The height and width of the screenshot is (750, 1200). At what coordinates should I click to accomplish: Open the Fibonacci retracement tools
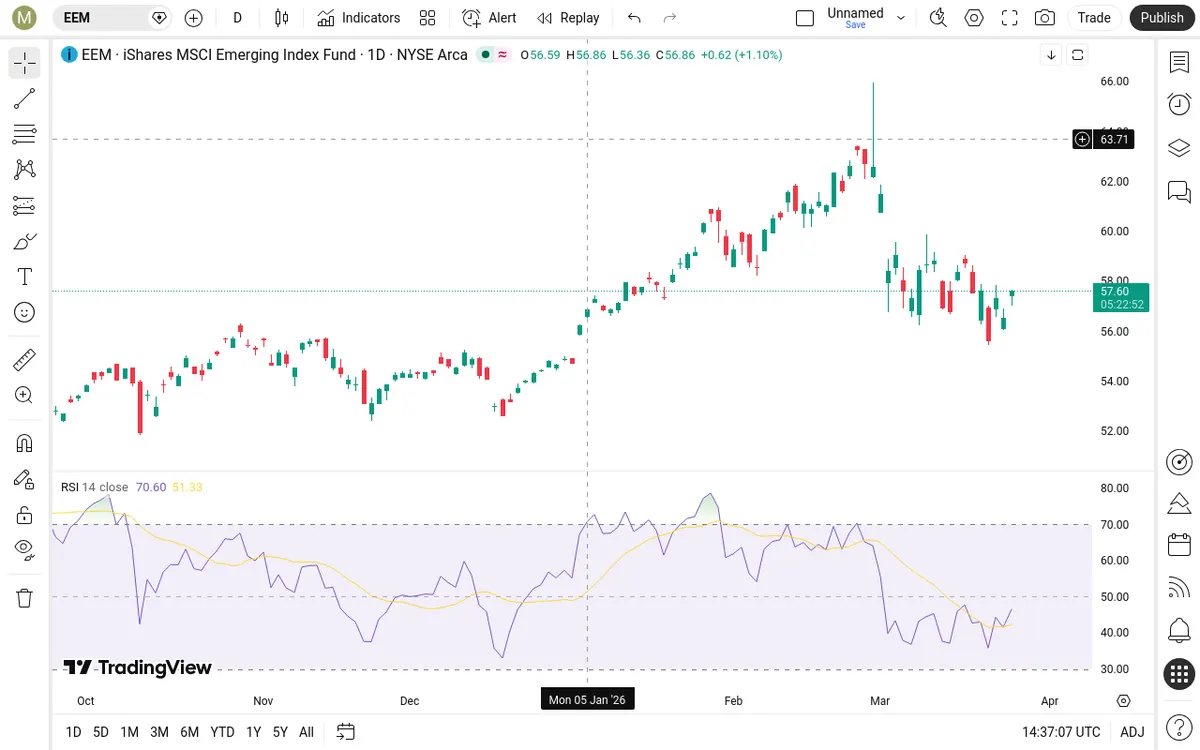[25, 134]
